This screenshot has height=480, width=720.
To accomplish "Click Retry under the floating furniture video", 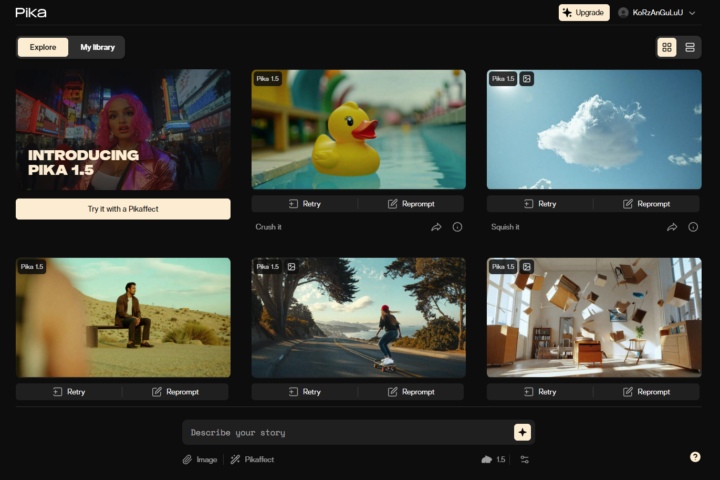I will point(540,392).
